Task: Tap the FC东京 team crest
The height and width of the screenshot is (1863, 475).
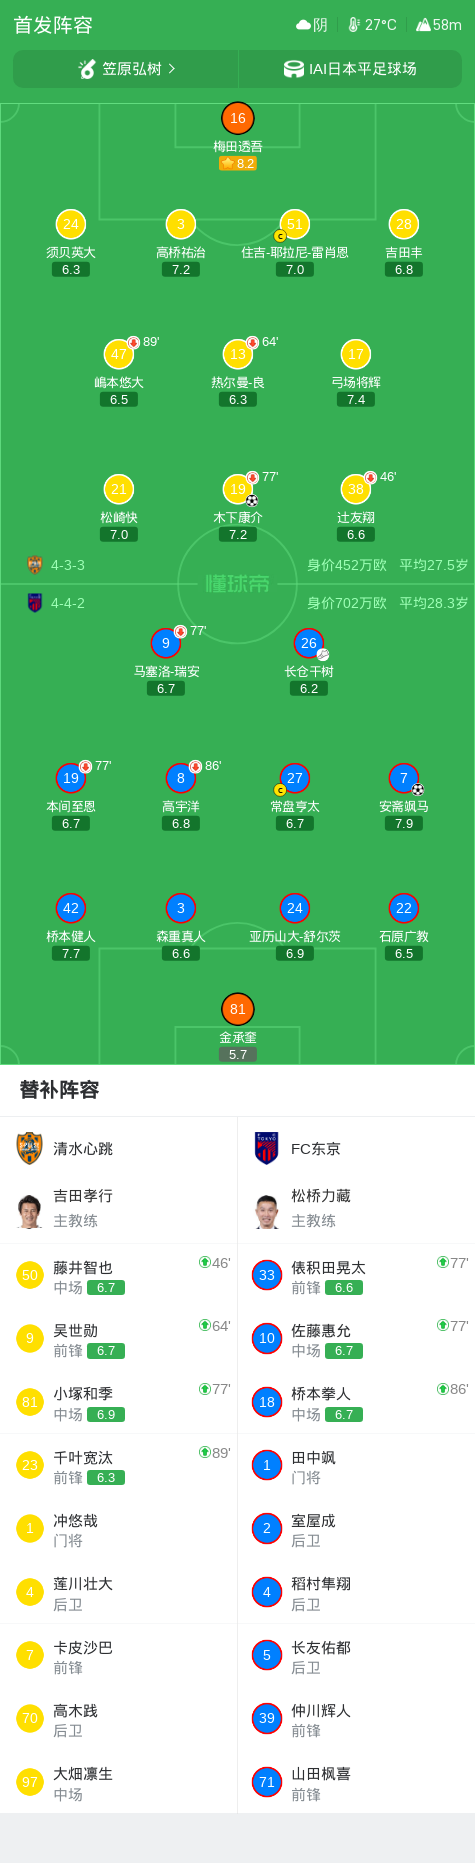Action: (266, 1148)
